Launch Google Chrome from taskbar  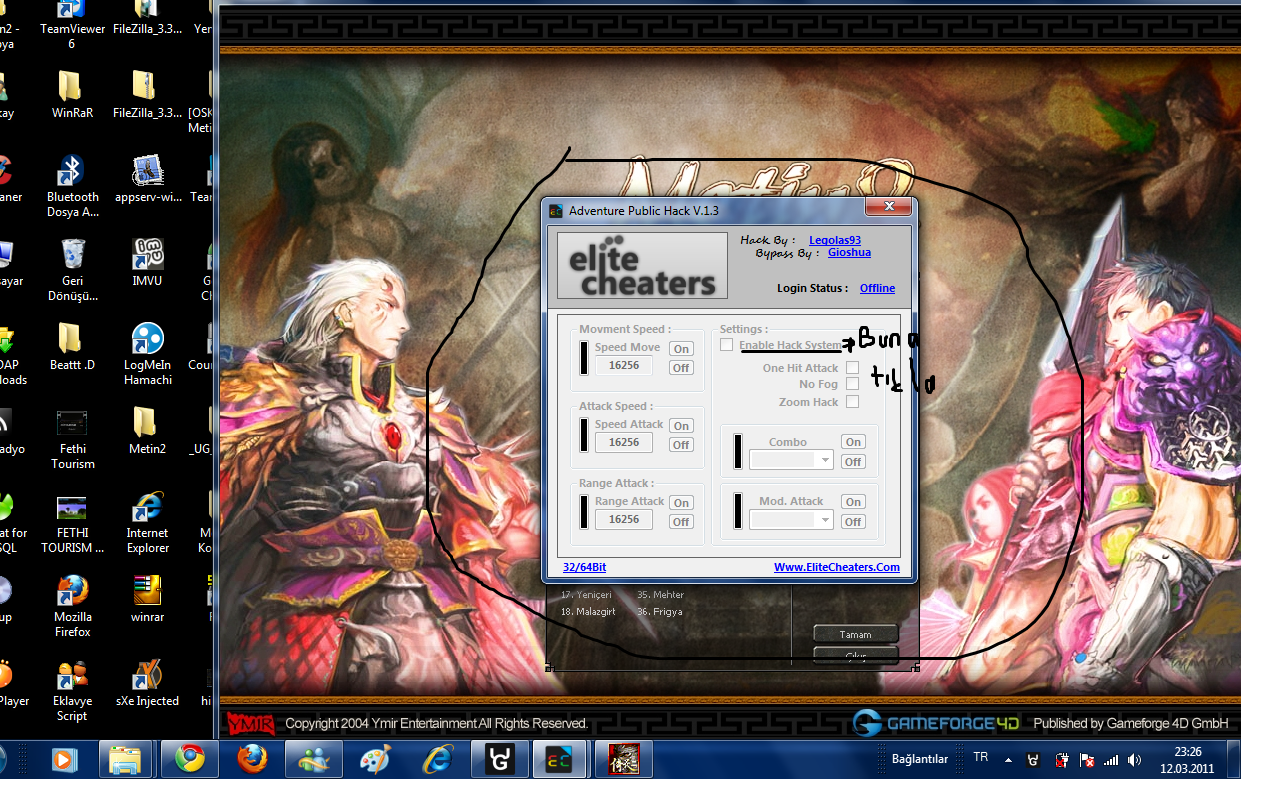[x=189, y=760]
